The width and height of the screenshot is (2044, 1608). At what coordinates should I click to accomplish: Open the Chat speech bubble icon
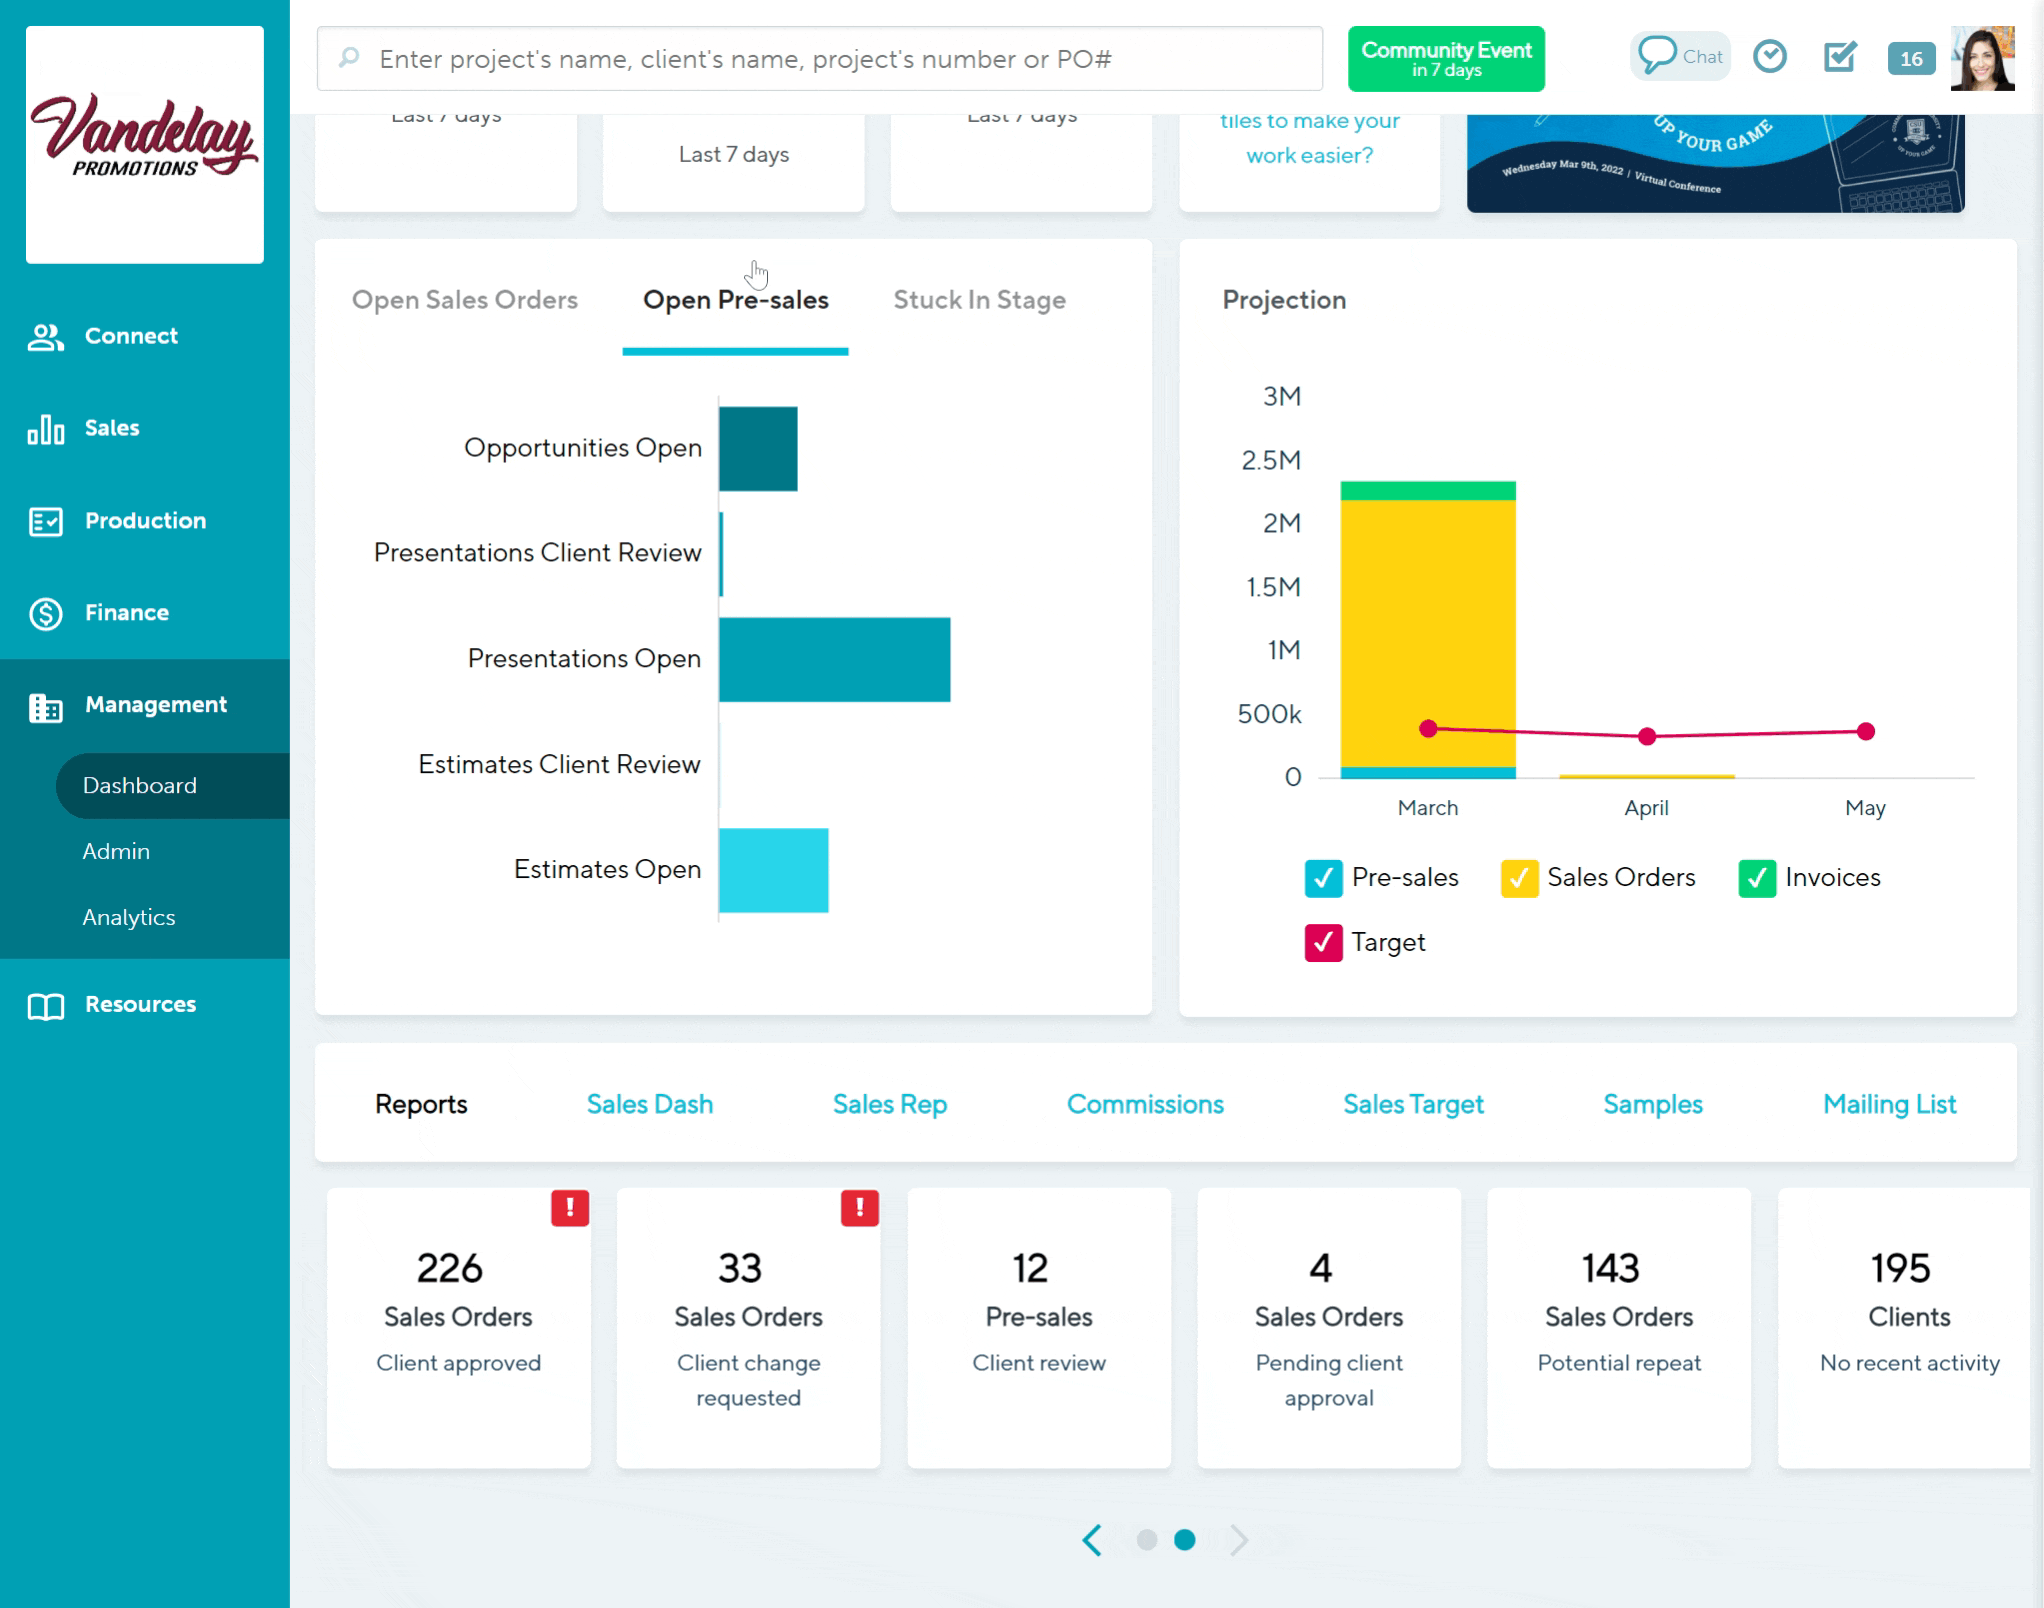coord(1657,55)
